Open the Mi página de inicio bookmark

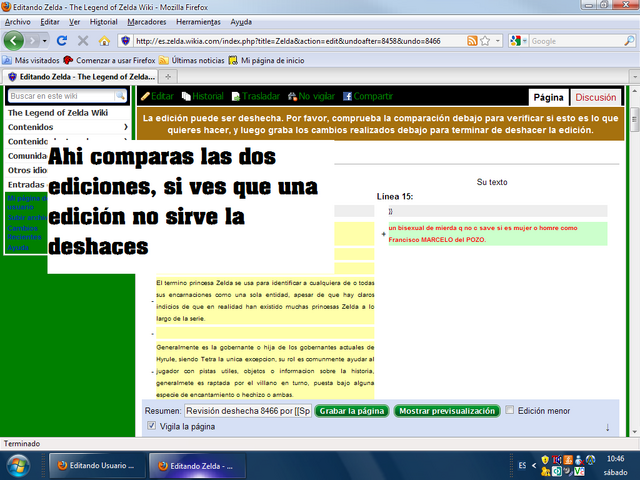(x=267, y=60)
